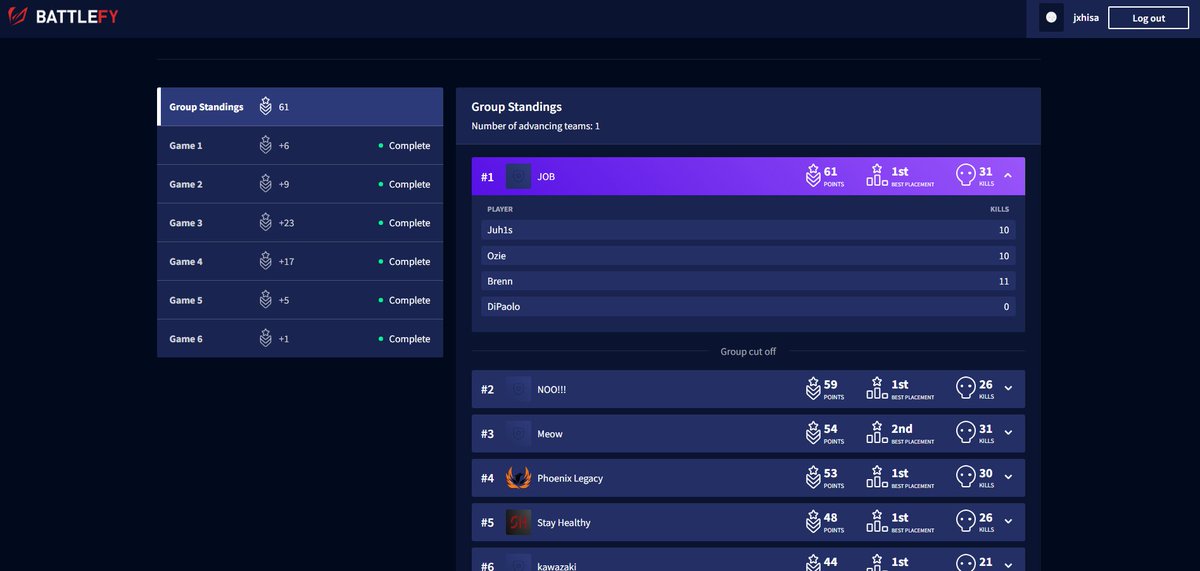Open the Game 6 tab

tap(300, 339)
